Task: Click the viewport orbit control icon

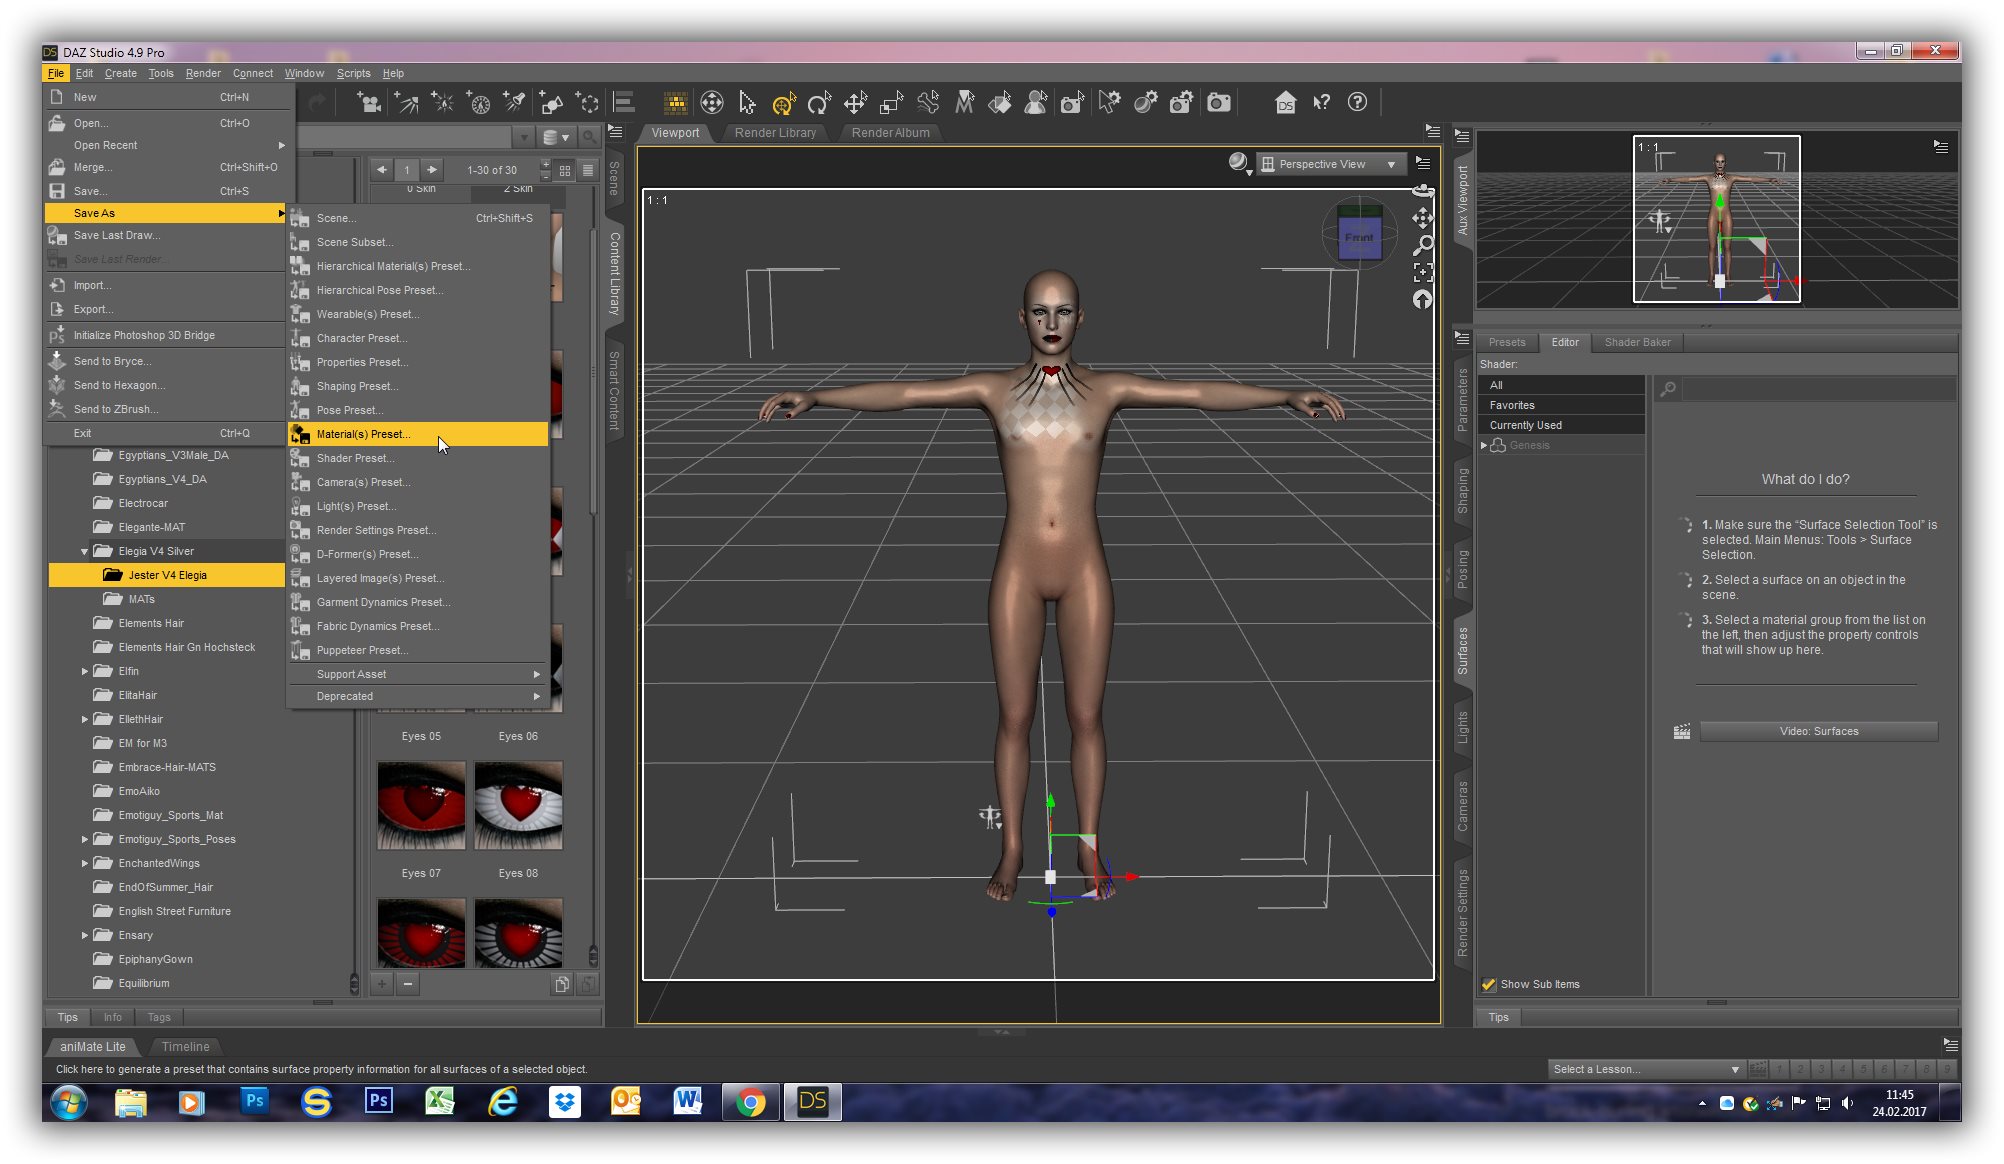Action: 1423,190
